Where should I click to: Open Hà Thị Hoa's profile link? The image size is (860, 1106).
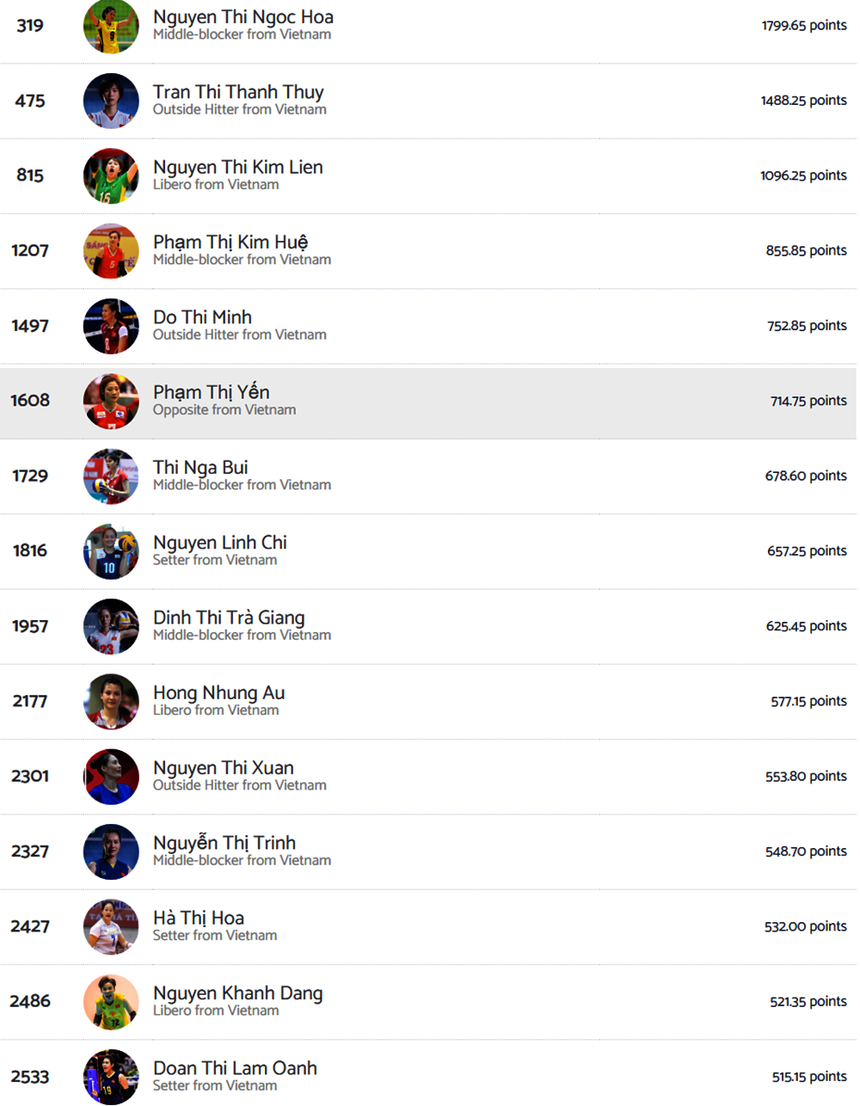pos(198,918)
